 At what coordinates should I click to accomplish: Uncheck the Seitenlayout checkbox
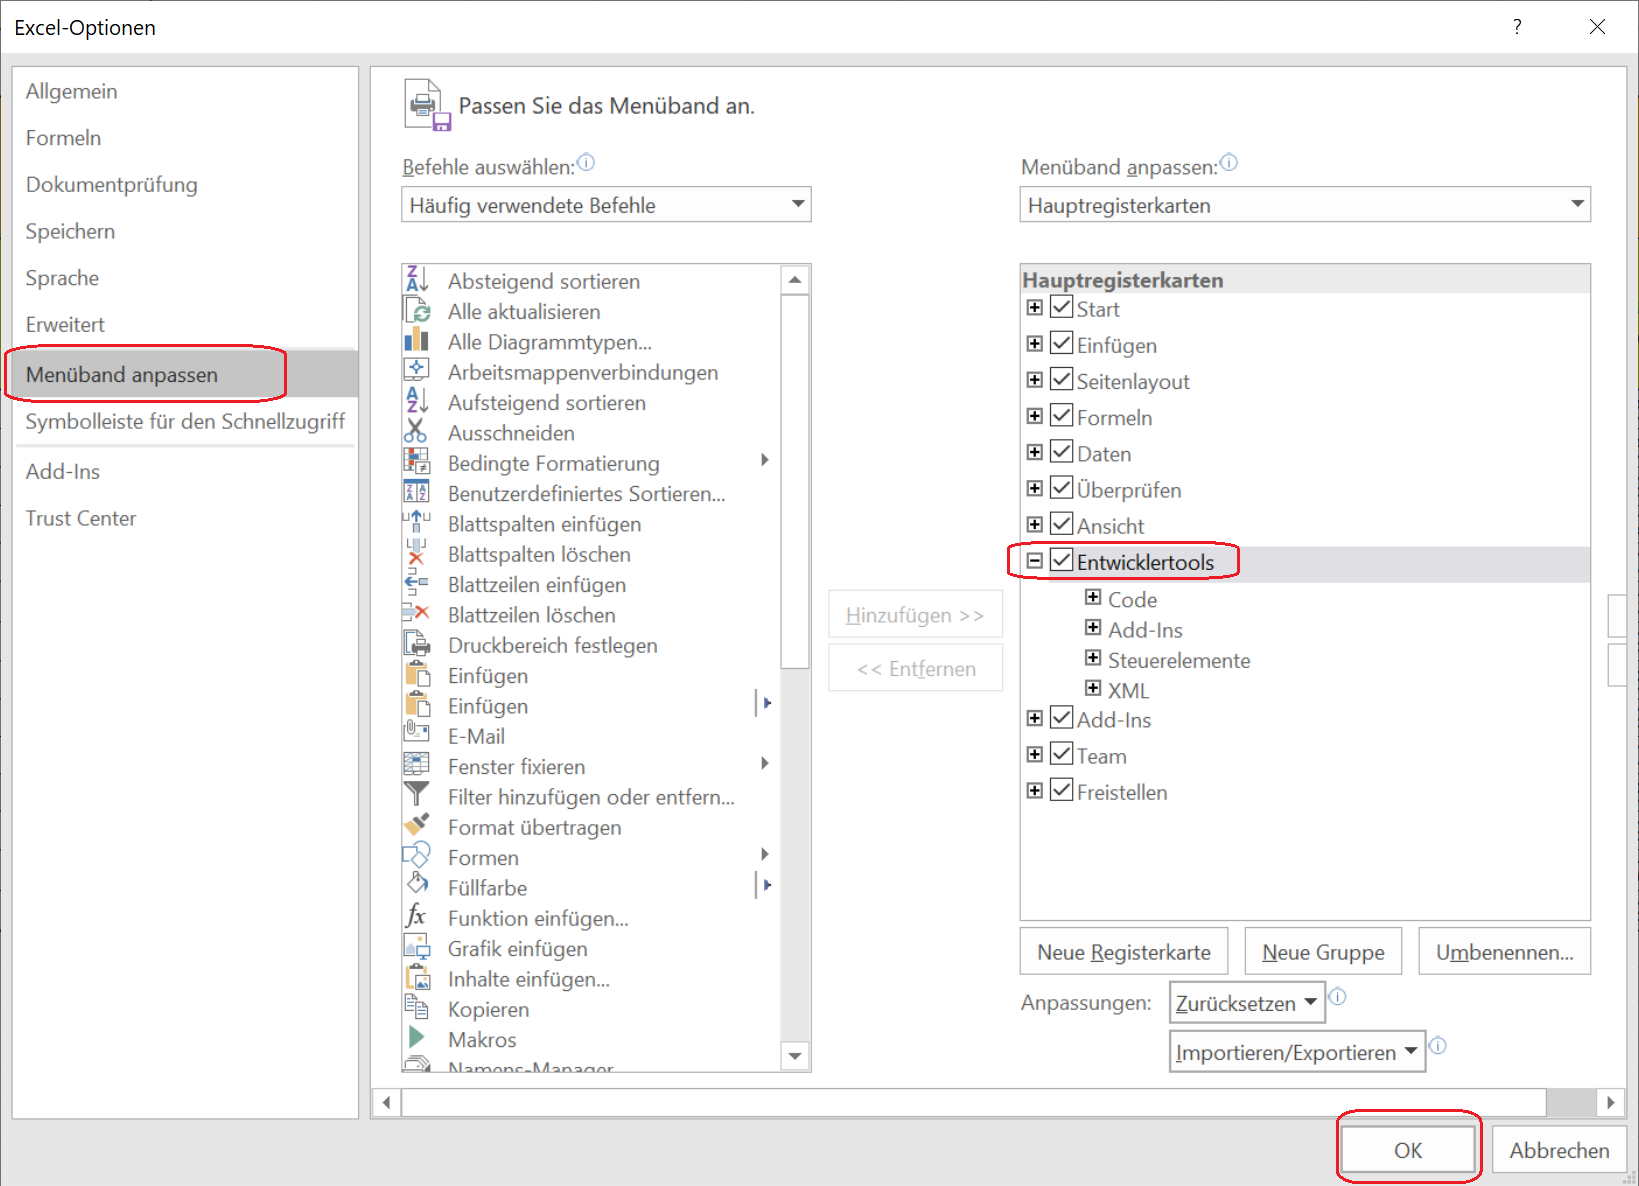pos(1061,379)
